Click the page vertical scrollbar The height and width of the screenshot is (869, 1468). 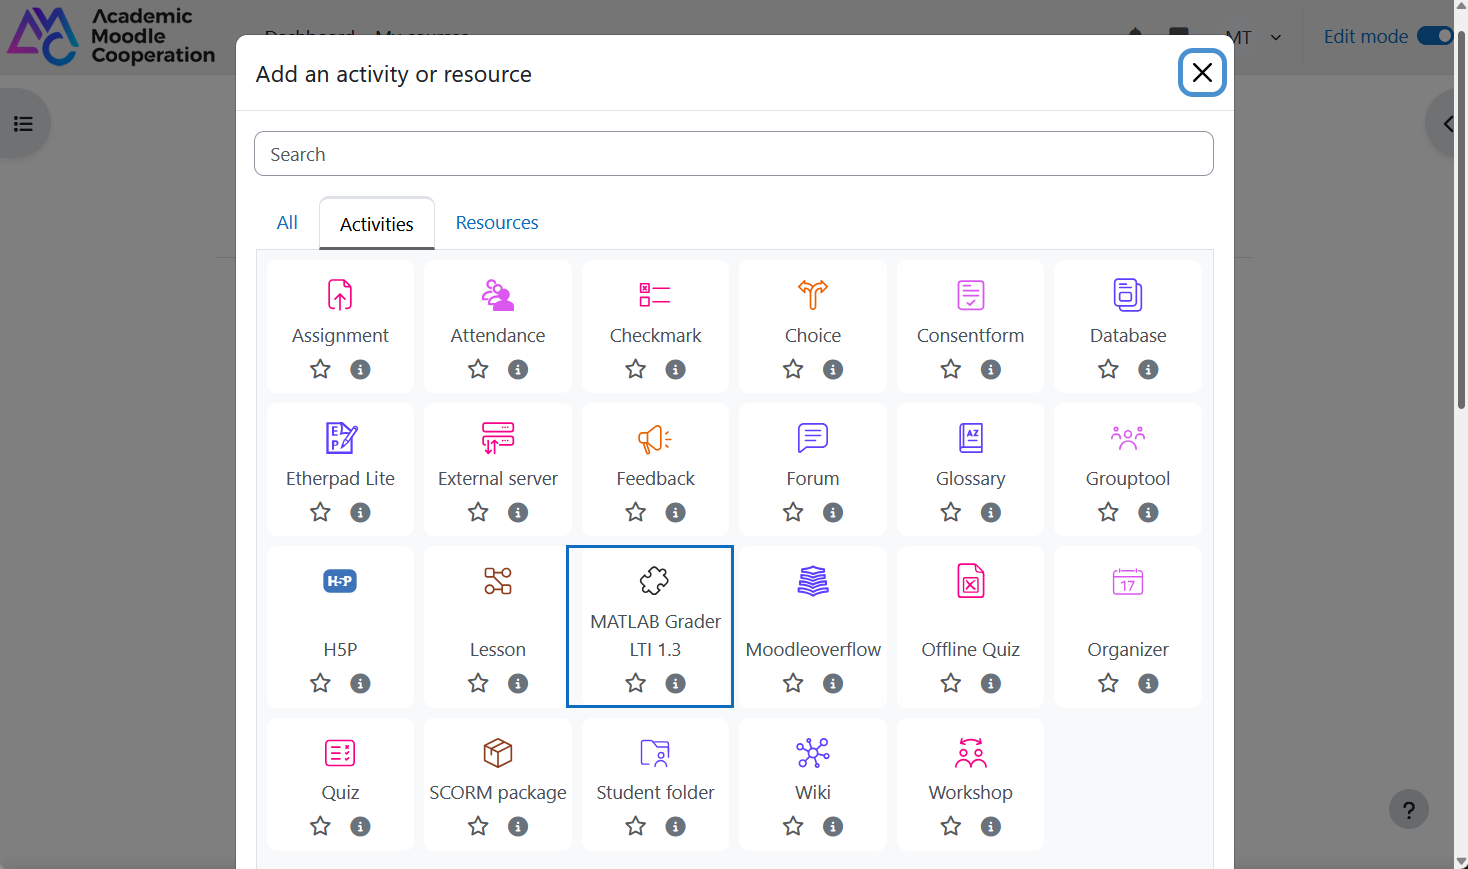[1461, 220]
